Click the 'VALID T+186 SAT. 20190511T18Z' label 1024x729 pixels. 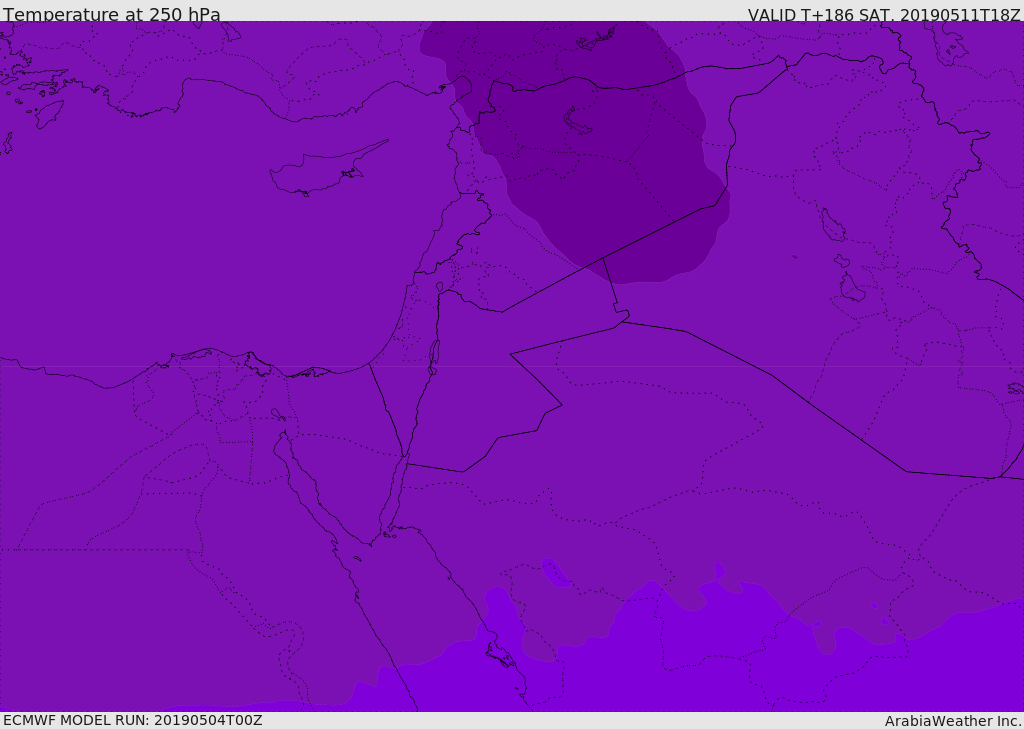[x=884, y=14]
